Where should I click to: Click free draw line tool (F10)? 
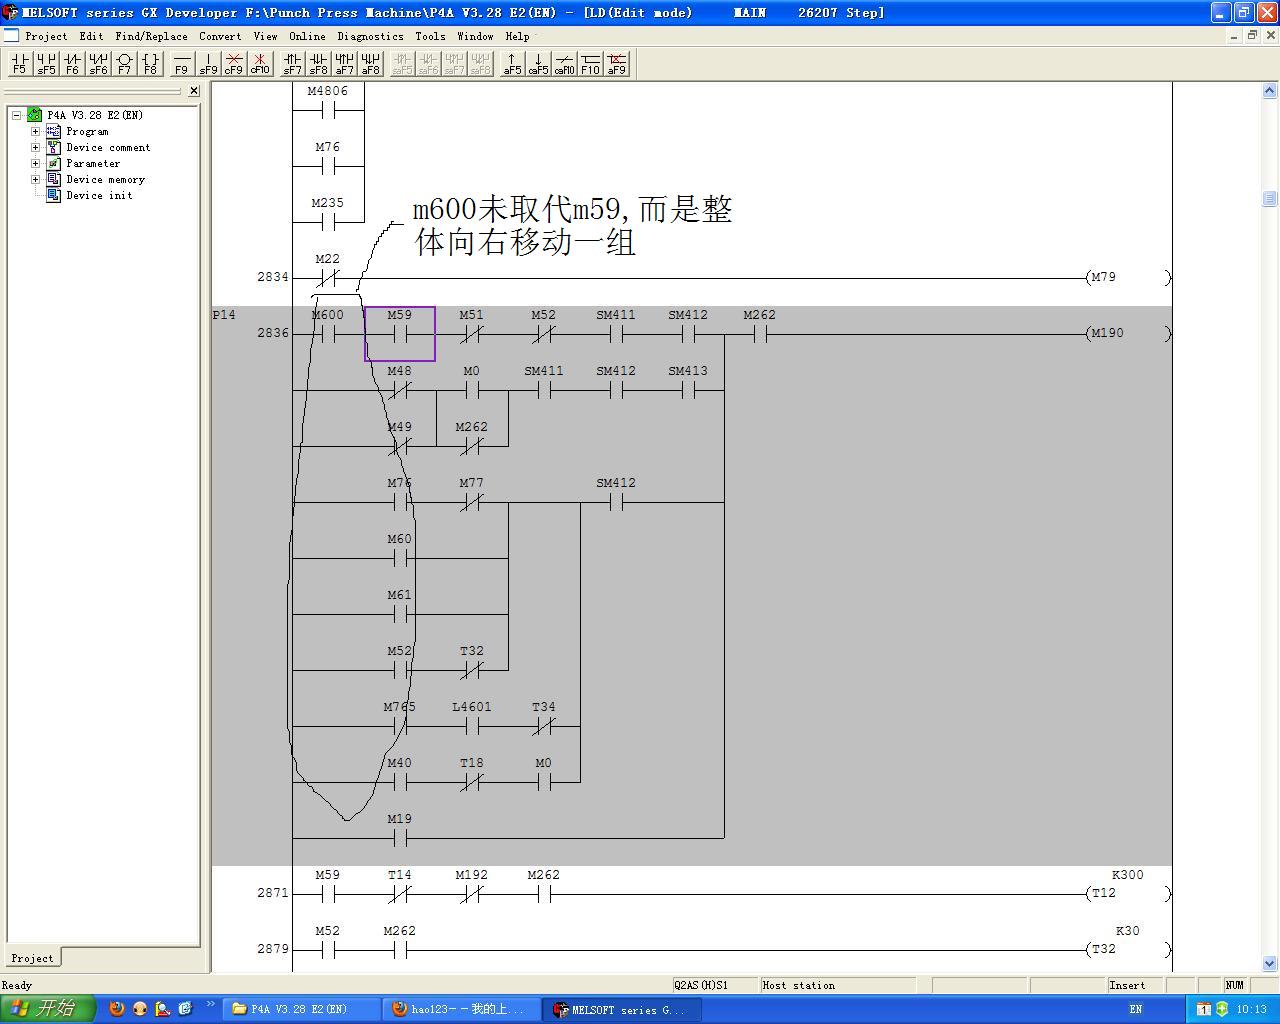[590, 64]
